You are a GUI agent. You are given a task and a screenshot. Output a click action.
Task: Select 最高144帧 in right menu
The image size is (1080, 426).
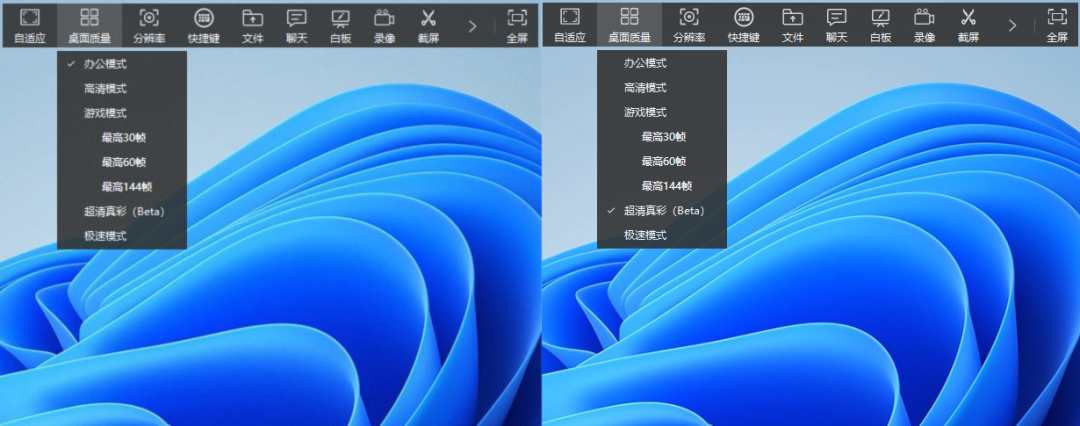click(x=662, y=186)
